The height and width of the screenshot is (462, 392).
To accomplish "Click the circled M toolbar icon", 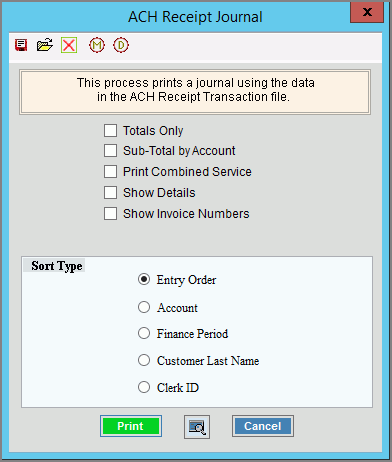I will (x=97, y=45).
